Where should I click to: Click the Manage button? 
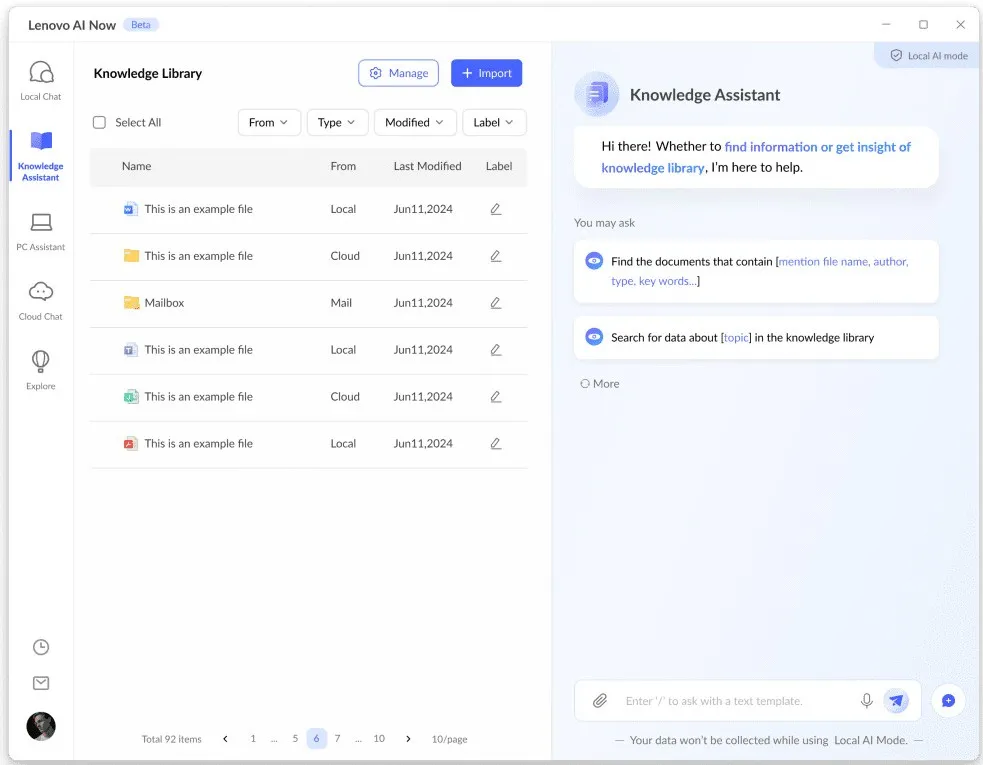399,73
